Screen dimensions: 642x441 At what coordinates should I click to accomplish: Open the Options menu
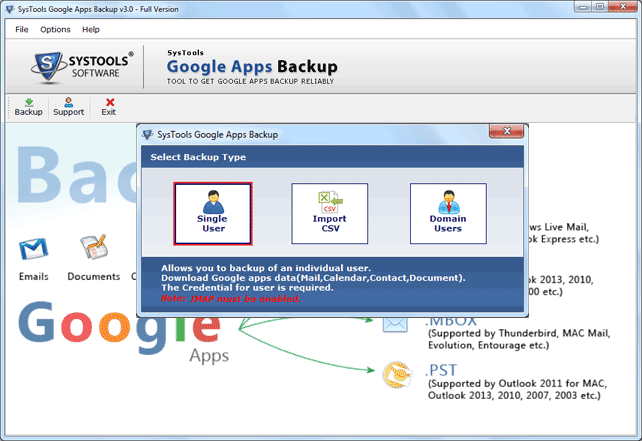pos(55,29)
